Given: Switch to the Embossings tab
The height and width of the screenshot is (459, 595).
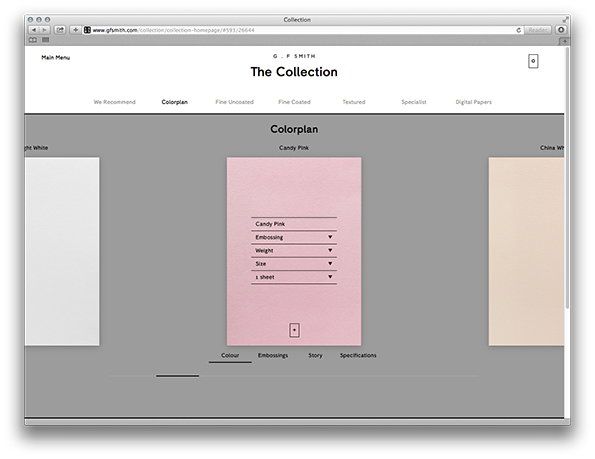Looking at the screenshot, I should click(273, 355).
